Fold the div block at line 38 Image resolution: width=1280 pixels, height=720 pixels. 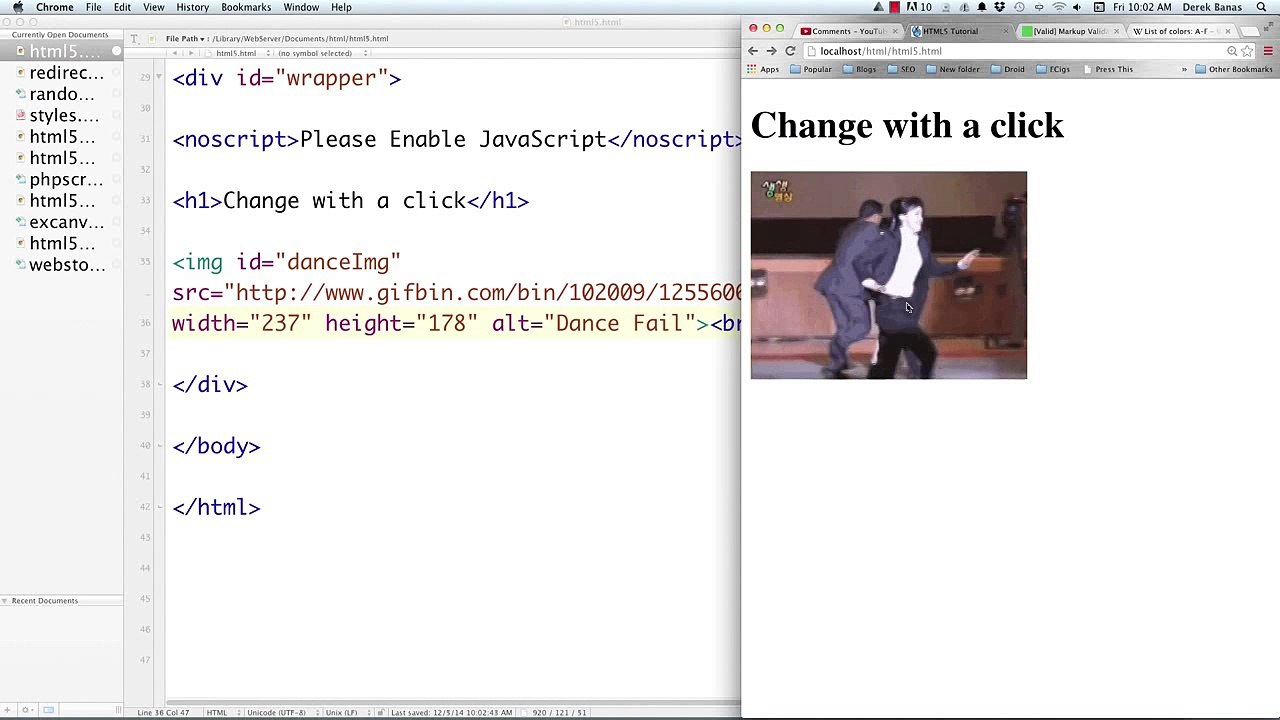160,385
